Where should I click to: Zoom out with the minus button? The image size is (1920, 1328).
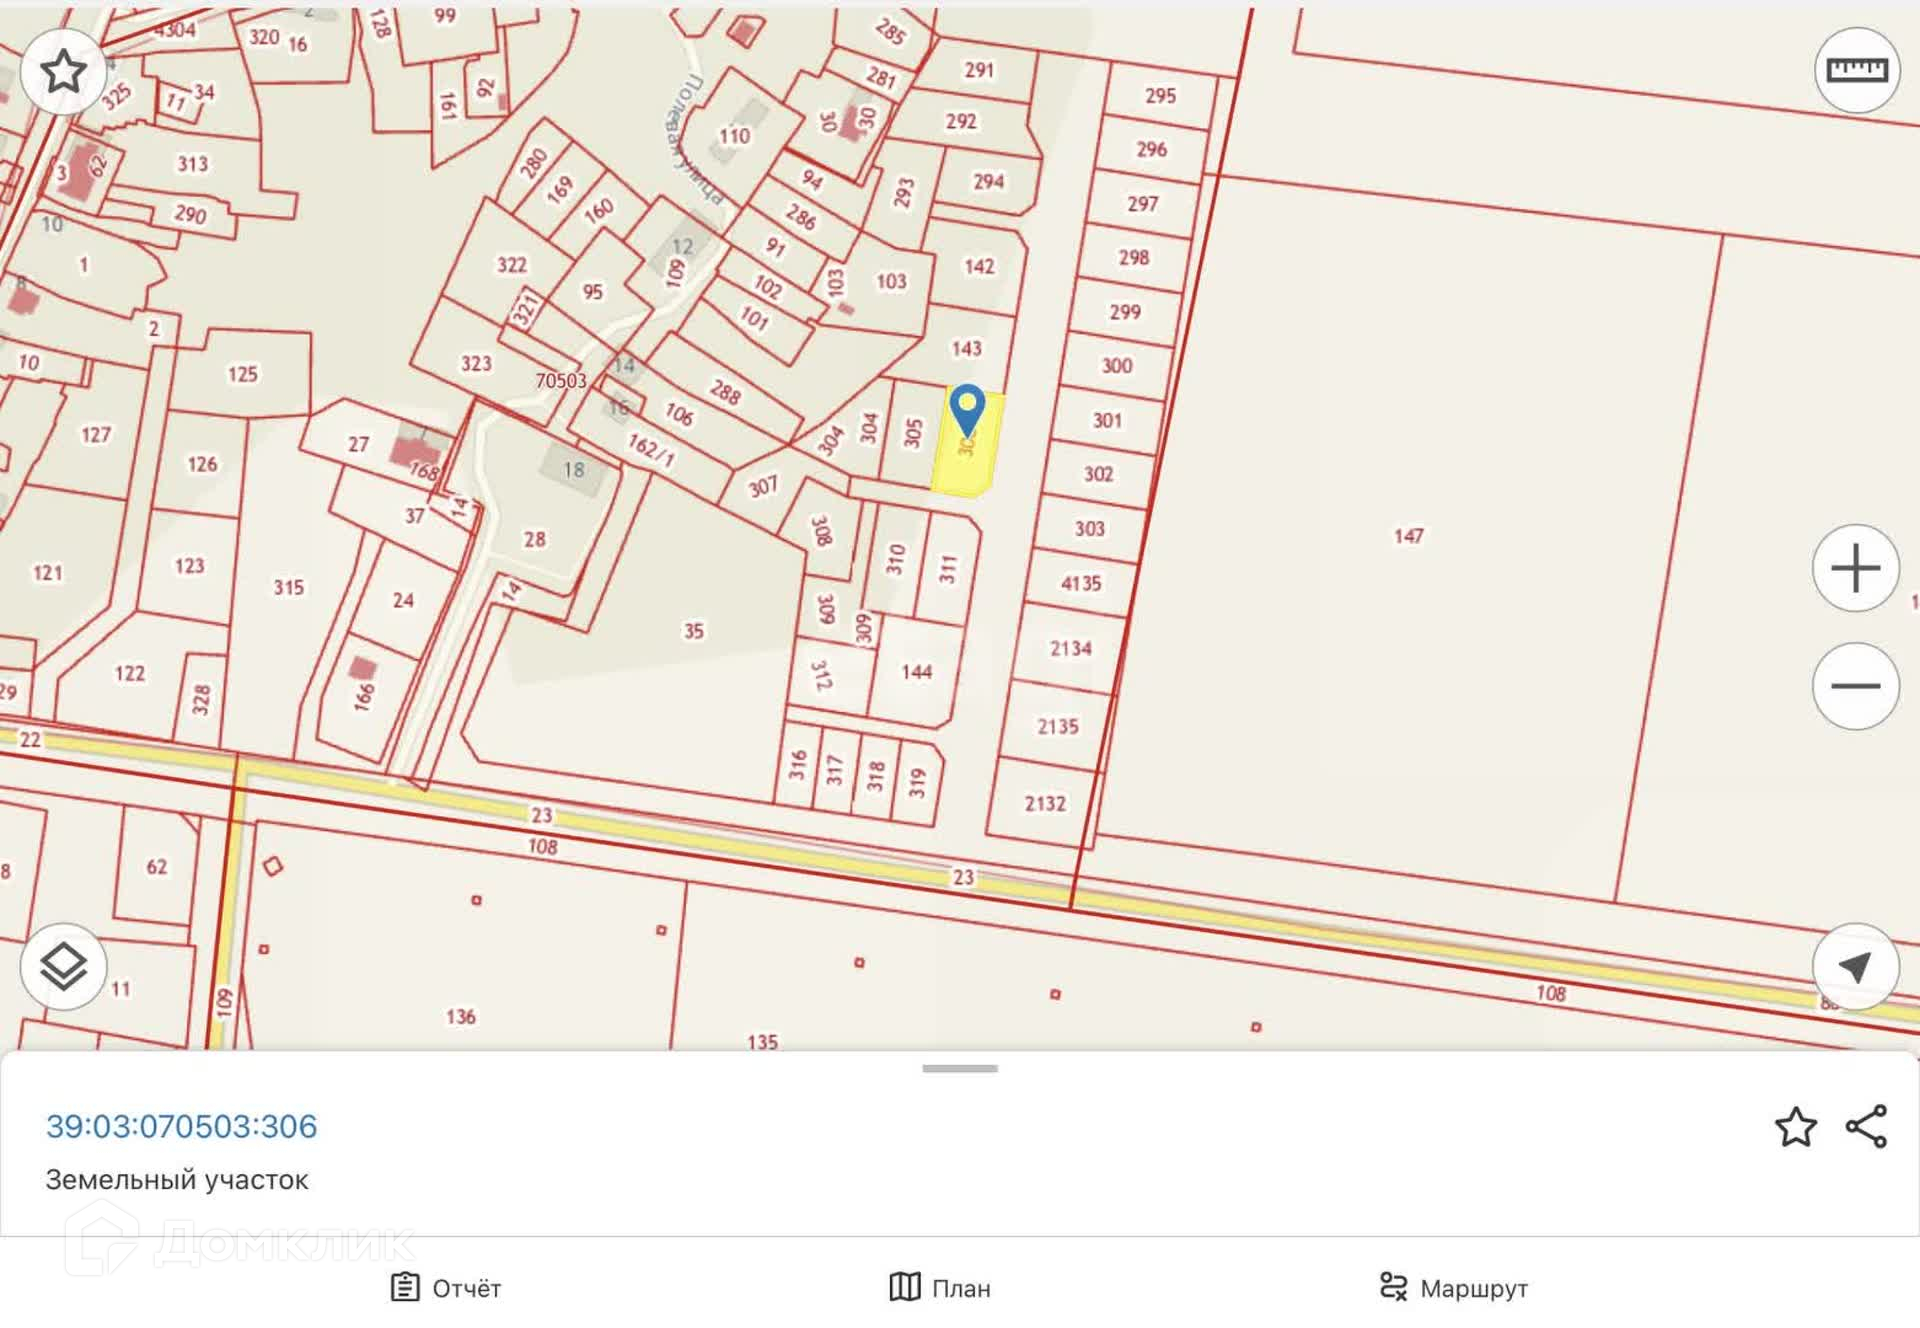pyautogui.click(x=1855, y=686)
